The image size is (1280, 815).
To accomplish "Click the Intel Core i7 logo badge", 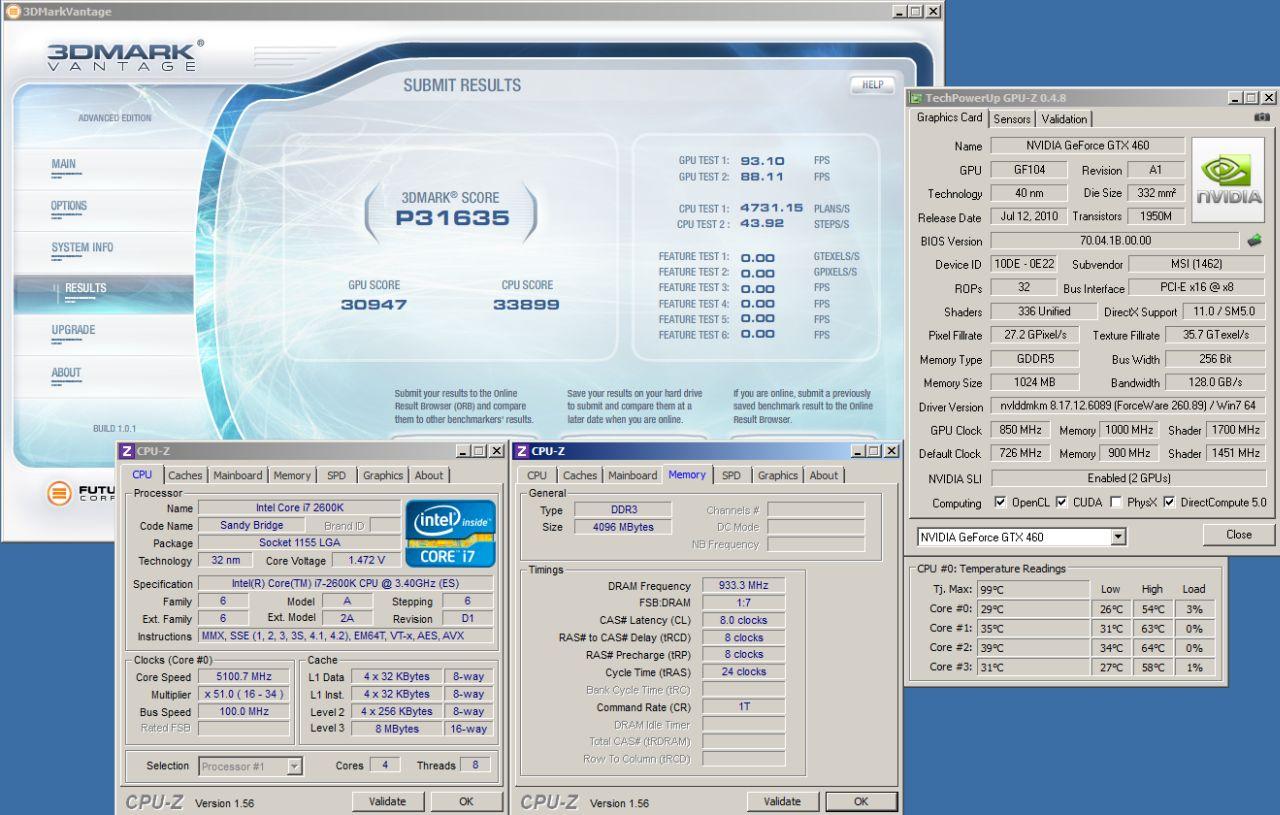I will coord(451,533).
